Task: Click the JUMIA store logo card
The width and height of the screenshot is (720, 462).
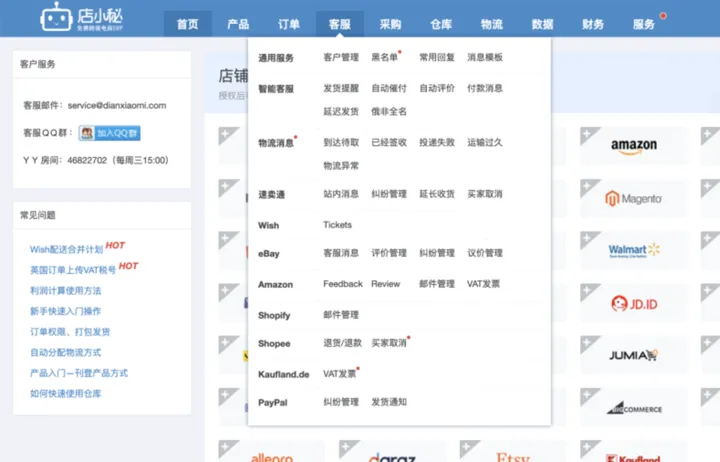Action: [x=634, y=355]
